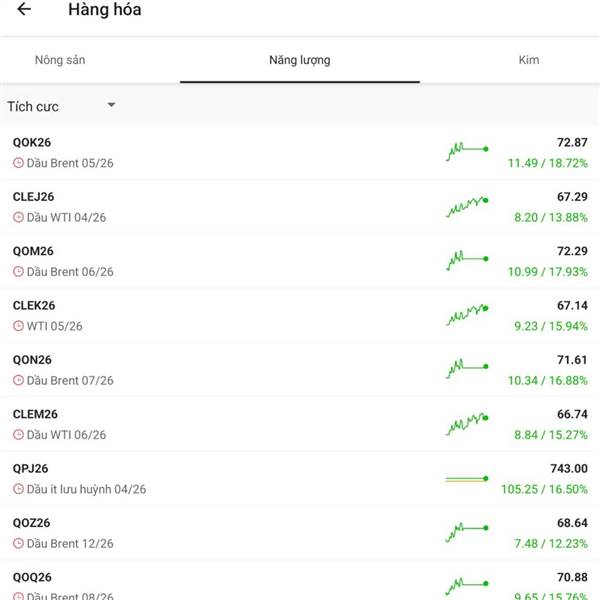Image resolution: width=600 pixels, height=600 pixels.
Task: Click clock icon beside WTI 05/26
Action: click(x=18, y=326)
